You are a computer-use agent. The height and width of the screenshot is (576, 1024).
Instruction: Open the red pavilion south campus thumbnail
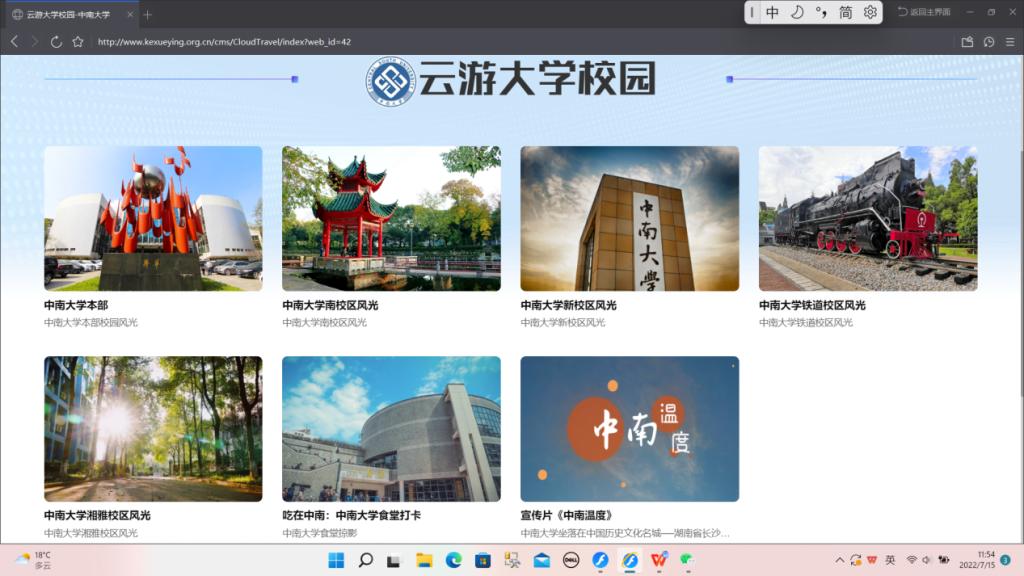391,219
